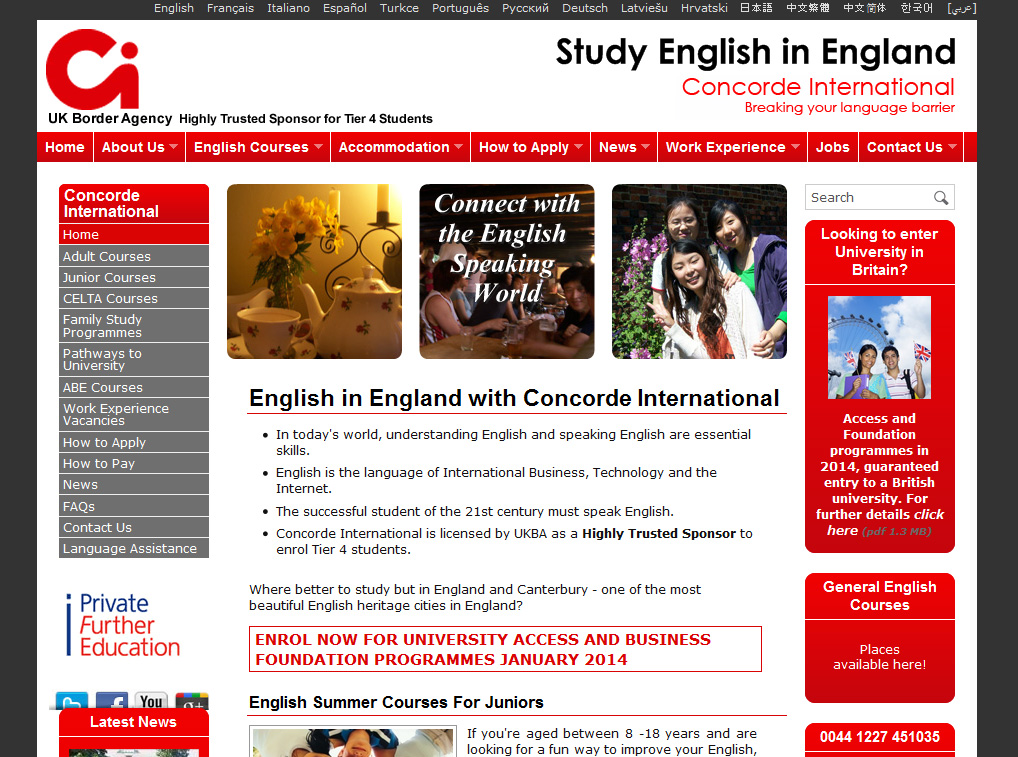Click the Private Further Education logo
Viewport: 1018px width, 757px height.
point(123,625)
